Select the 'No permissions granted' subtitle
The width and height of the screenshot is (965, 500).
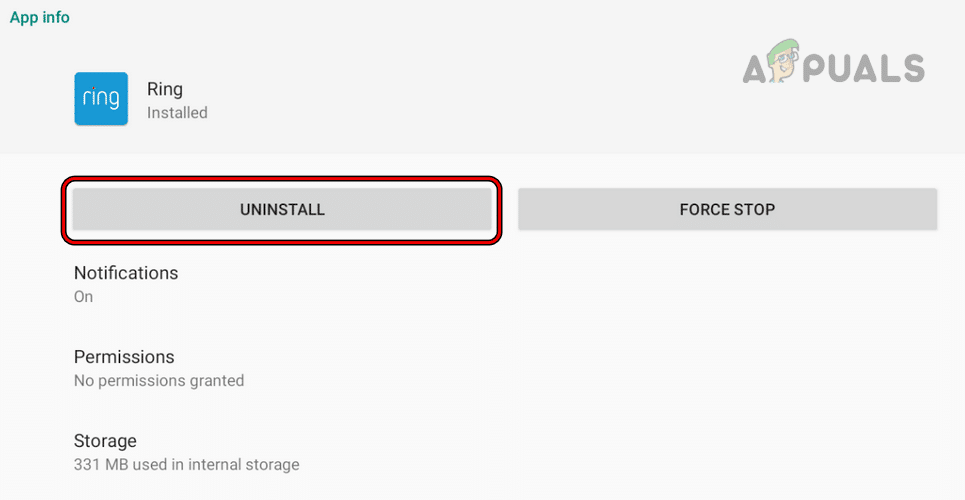(x=159, y=381)
